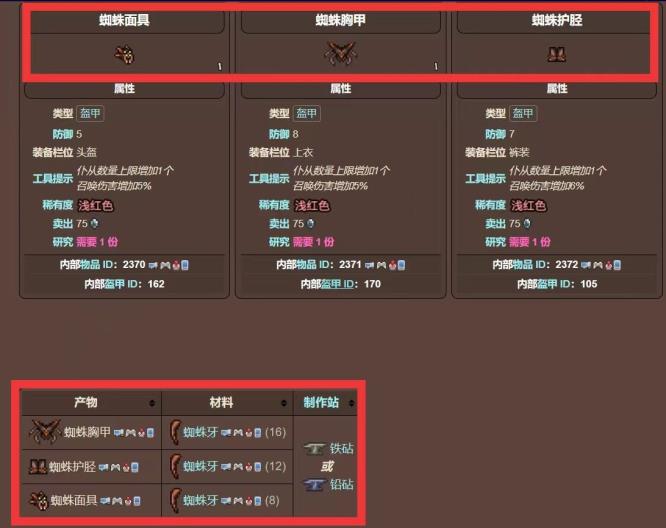Image resolution: width=666 pixels, height=528 pixels.
Task: Open 蜘蛛牙 link with quantity (8)
Action: tap(200, 500)
